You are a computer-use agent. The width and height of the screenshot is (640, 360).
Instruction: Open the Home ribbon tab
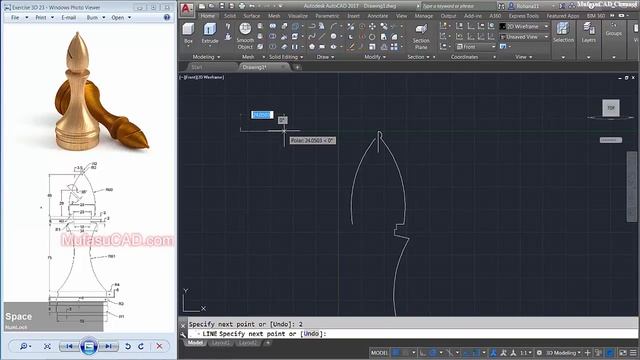pos(207,16)
